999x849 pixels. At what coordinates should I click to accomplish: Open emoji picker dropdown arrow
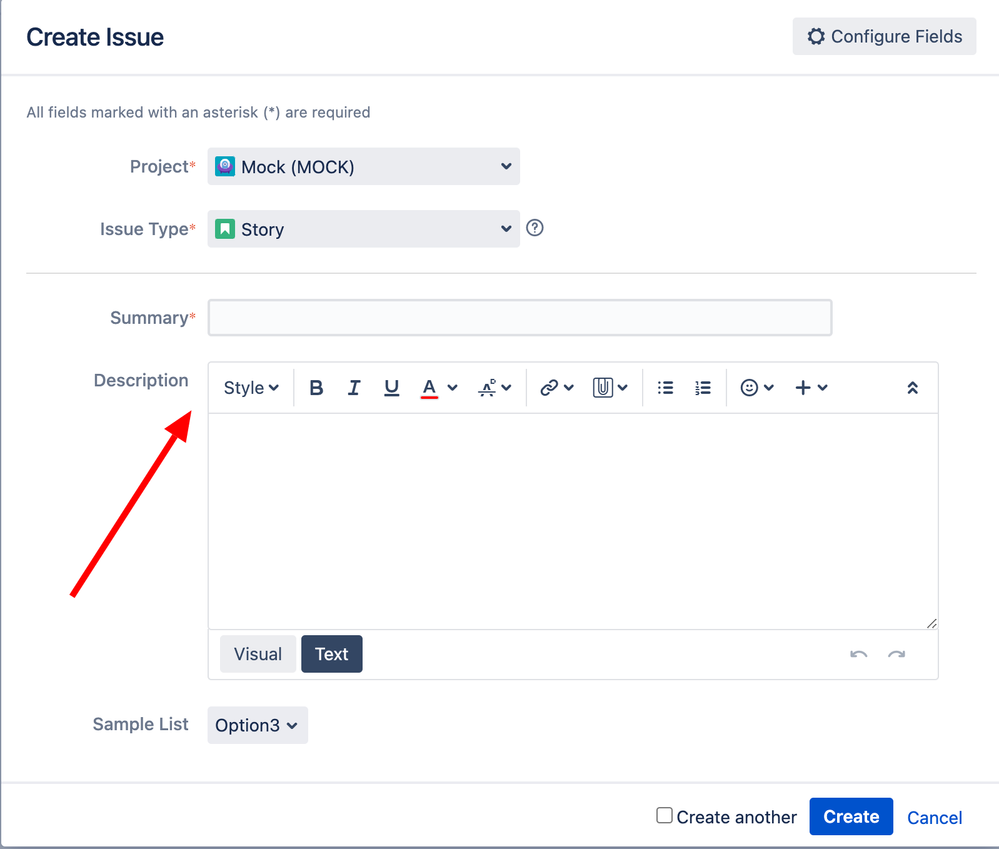769,388
